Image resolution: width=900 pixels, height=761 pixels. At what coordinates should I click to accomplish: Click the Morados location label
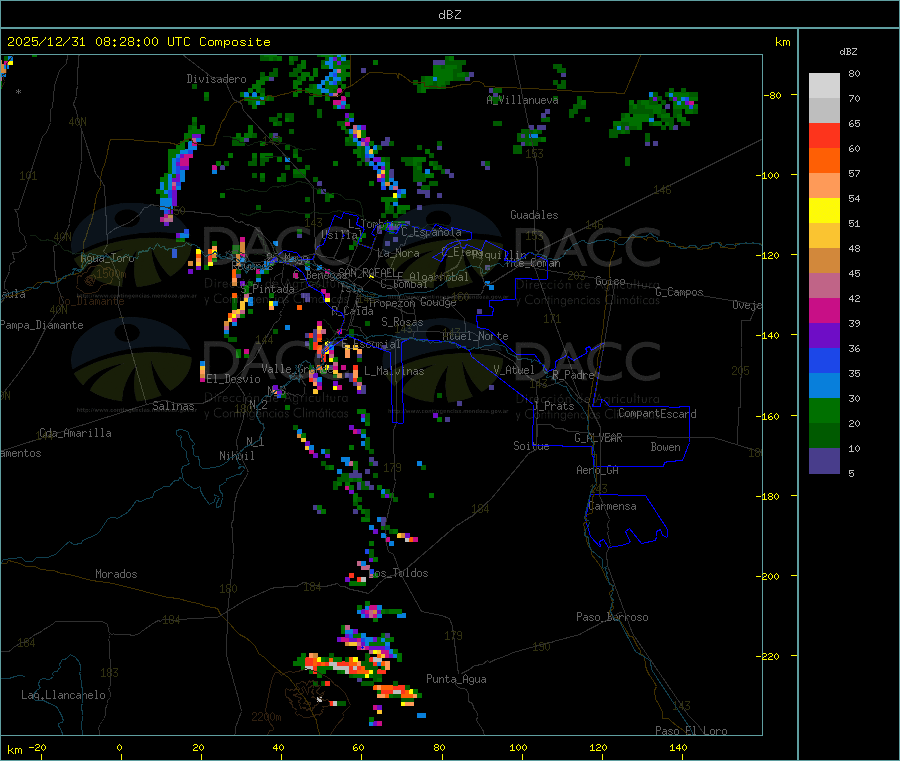click(x=116, y=574)
